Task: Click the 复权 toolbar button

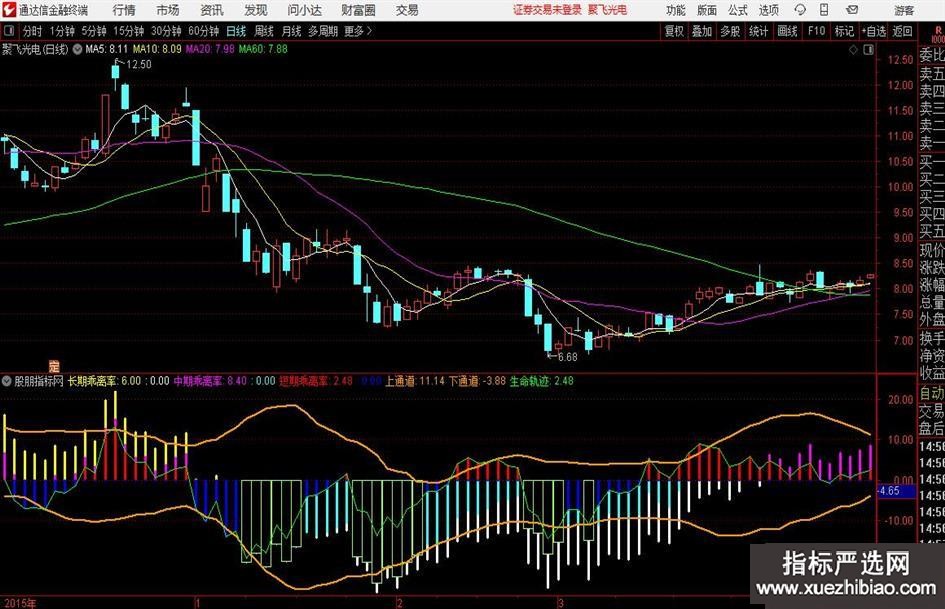Action: [674, 31]
